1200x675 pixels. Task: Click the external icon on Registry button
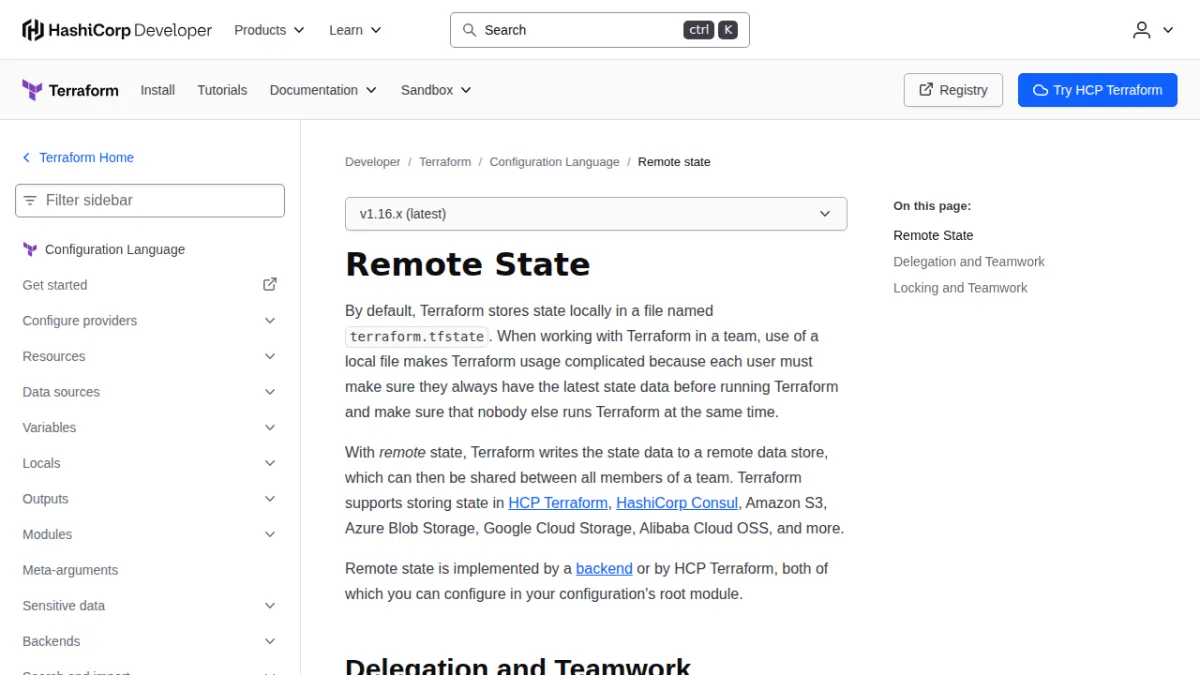924,90
